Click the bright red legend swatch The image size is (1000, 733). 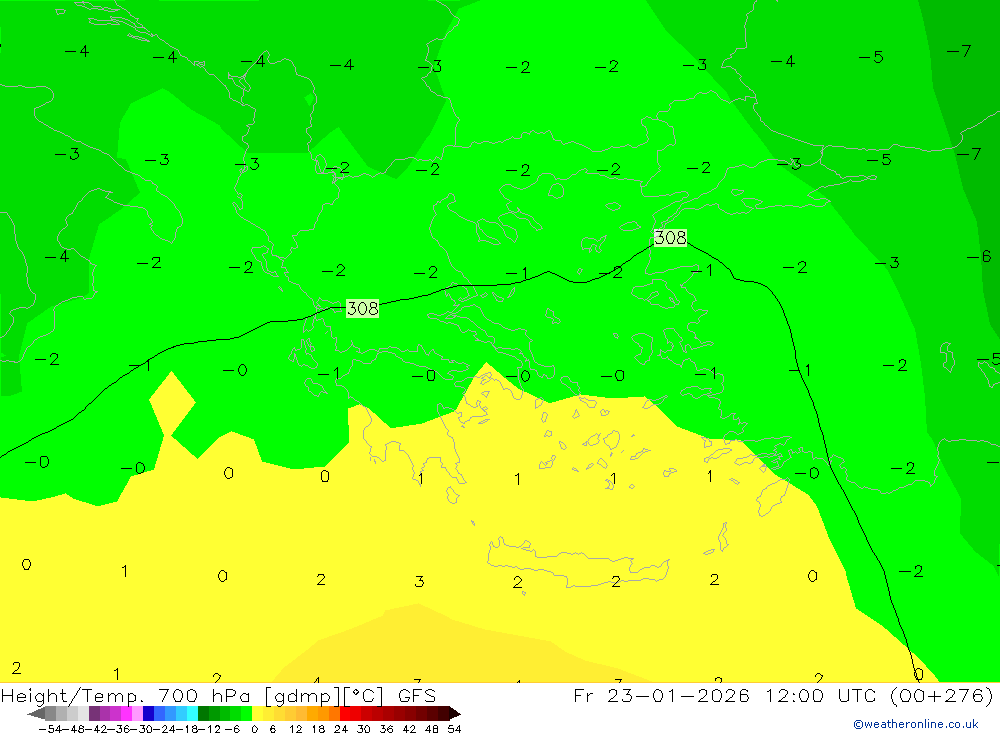[x=346, y=713]
